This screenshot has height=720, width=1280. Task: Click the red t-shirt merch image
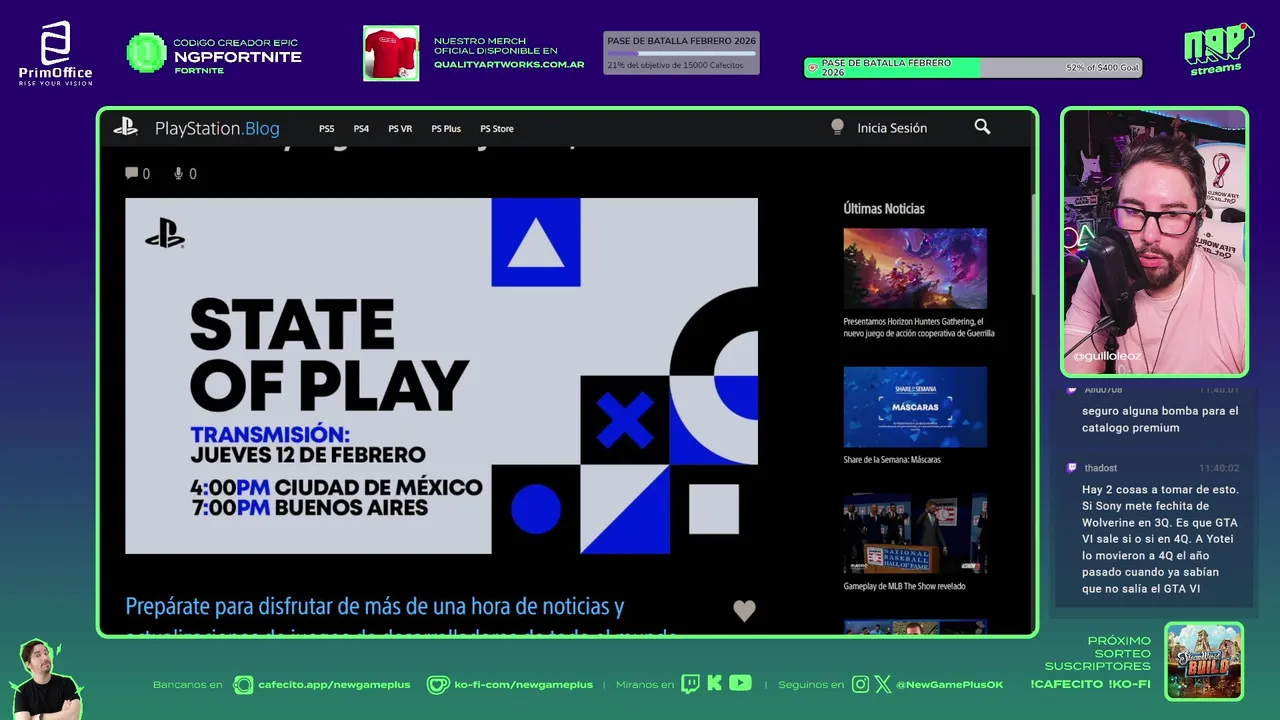click(x=391, y=53)
